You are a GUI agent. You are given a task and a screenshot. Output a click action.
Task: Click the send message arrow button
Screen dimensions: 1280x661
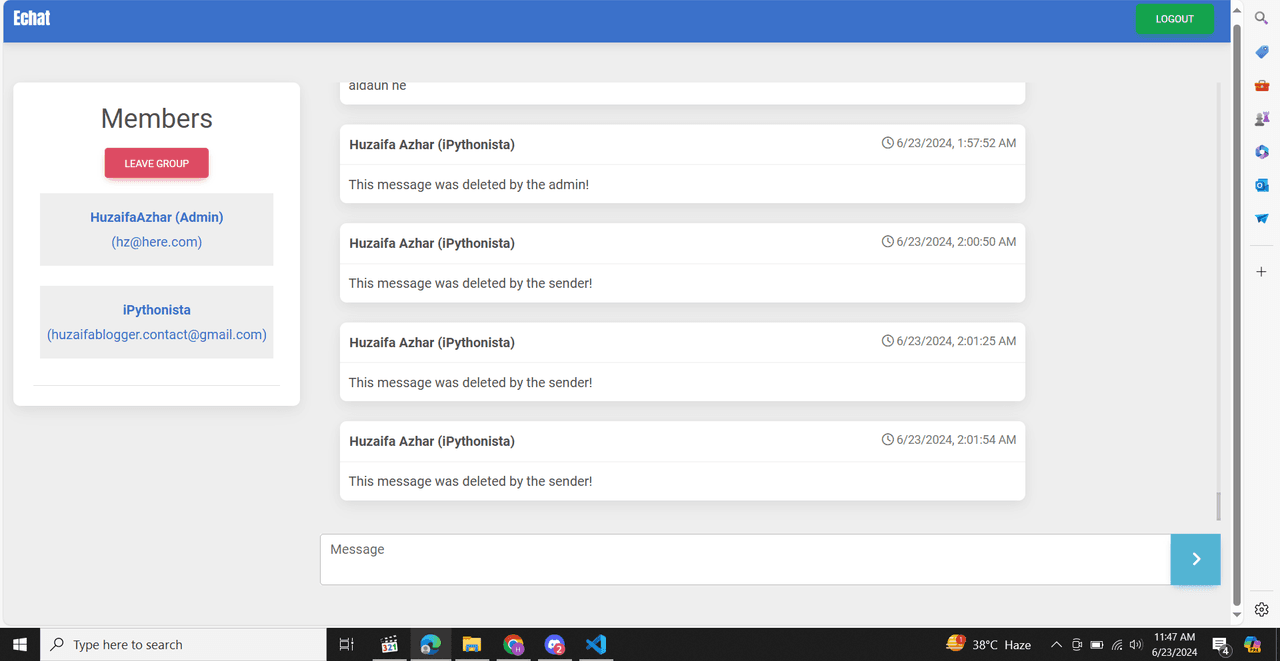1195,559
